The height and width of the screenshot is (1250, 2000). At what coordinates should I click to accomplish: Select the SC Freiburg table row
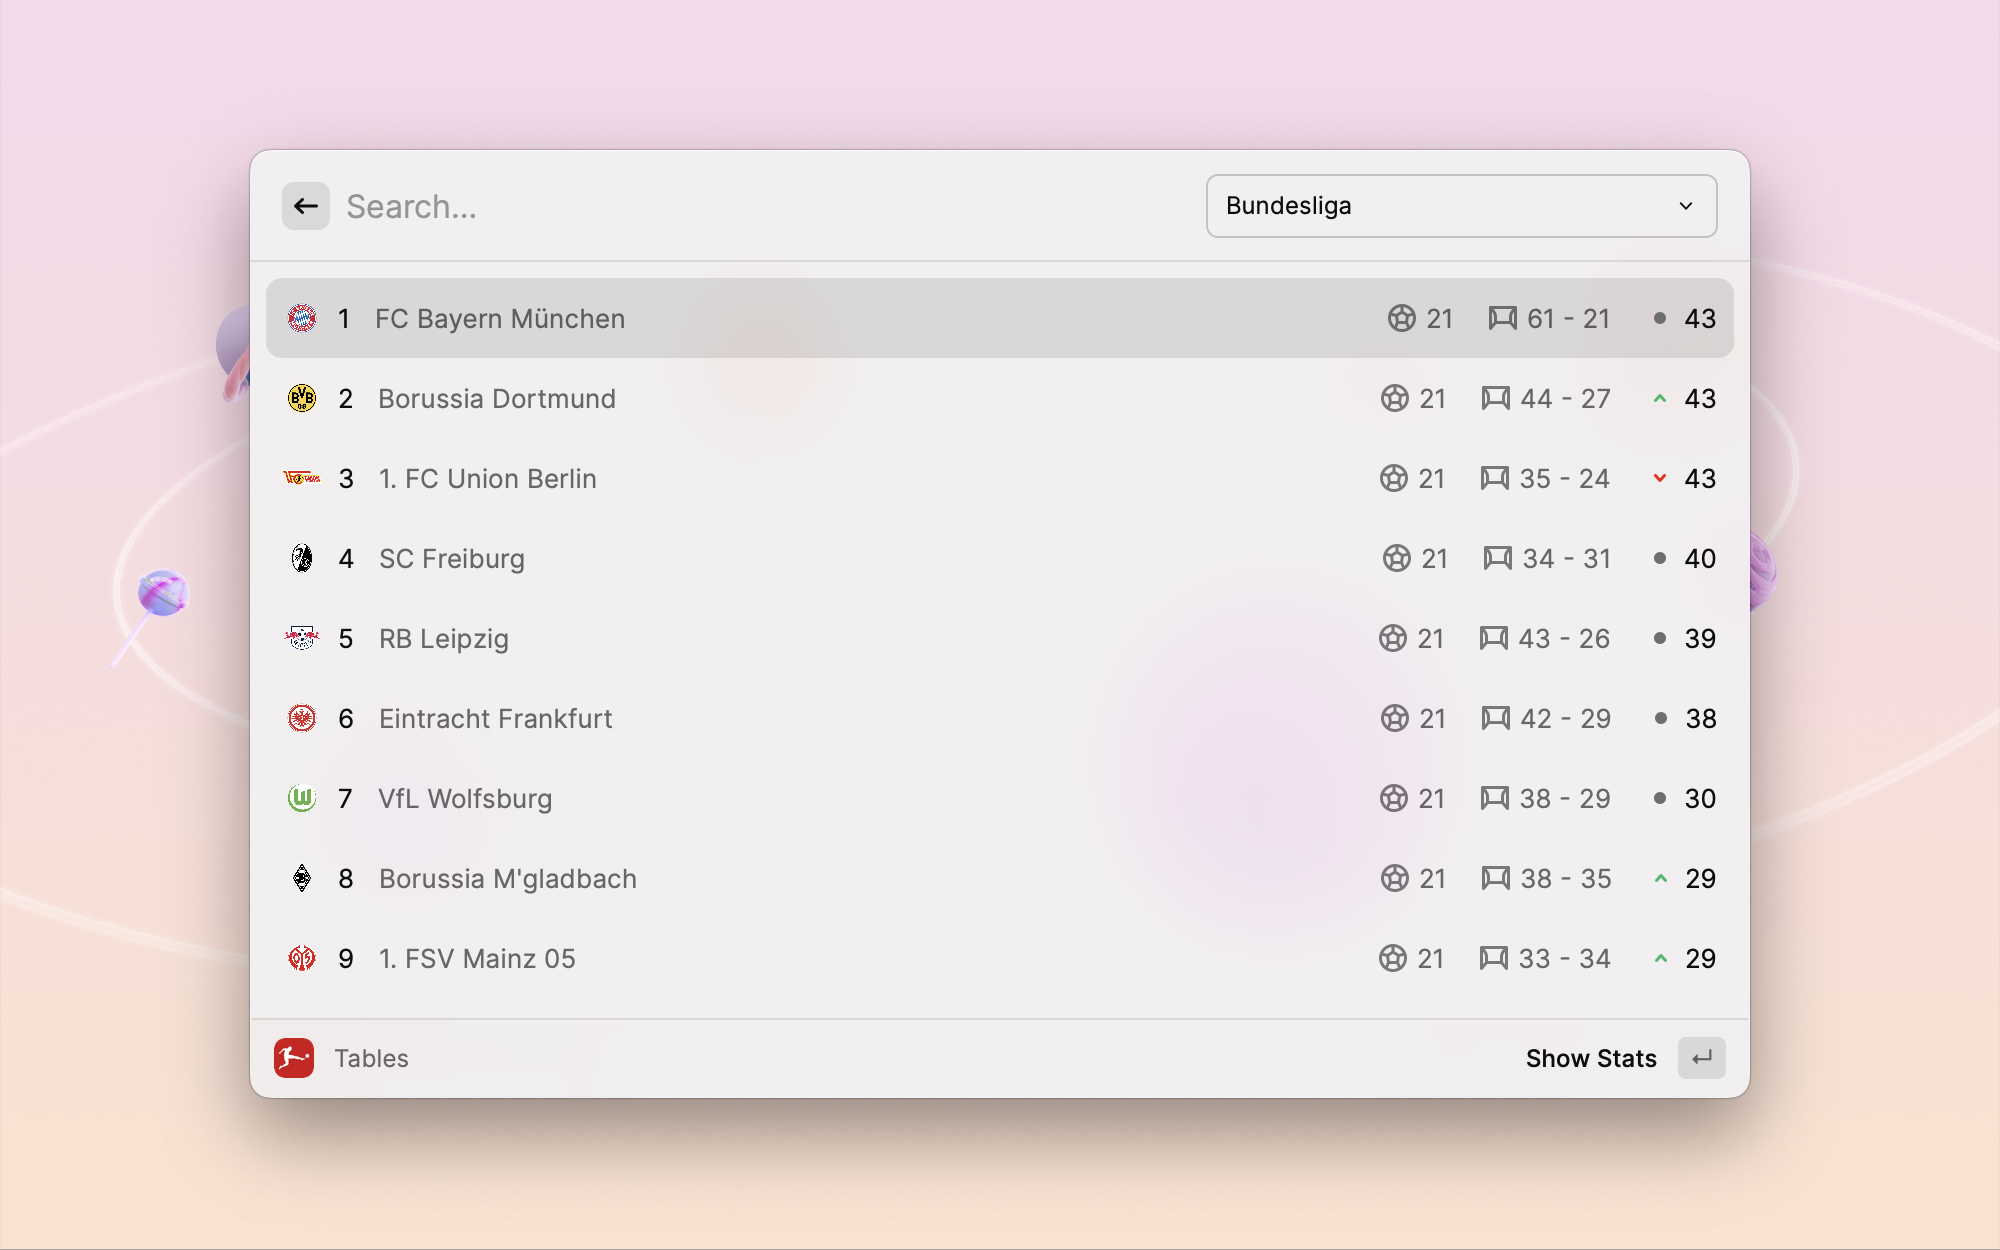(900, 558)
